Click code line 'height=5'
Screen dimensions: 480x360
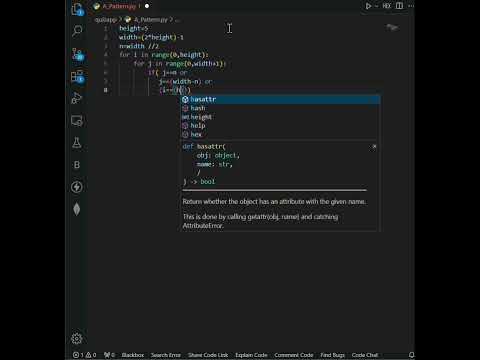click(133, 28)
